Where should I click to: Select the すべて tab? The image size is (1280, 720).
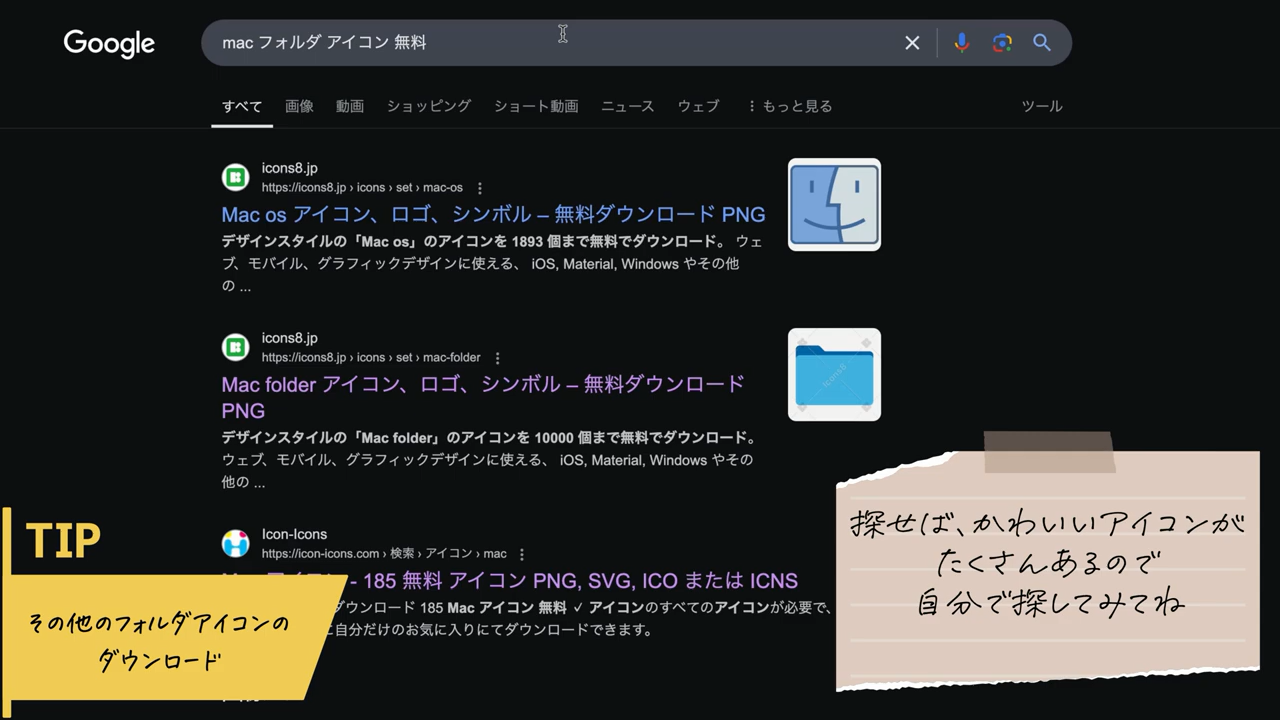(242, 106)
